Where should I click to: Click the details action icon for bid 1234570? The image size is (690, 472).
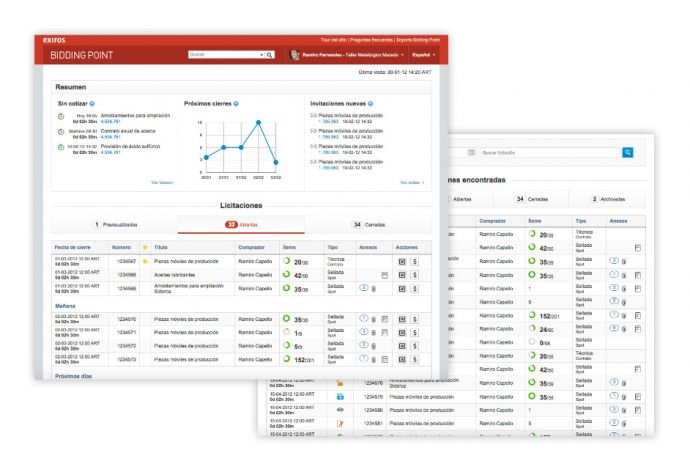point(401,319)
